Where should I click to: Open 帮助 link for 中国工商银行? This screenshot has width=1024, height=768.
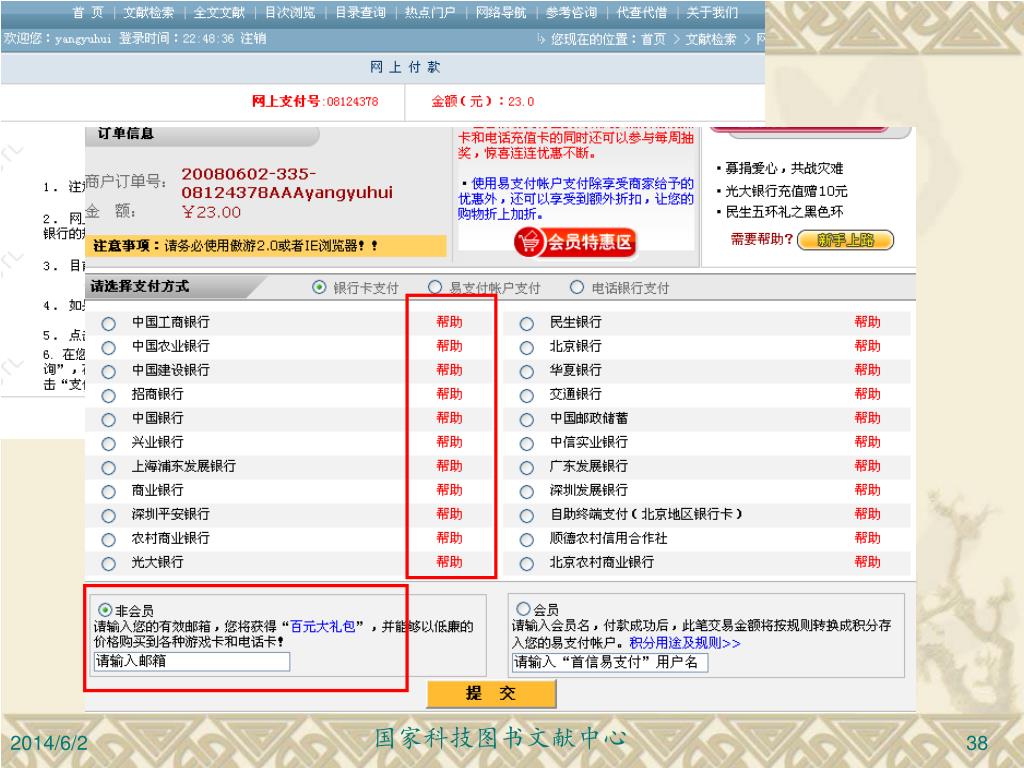tap(449, 322)
